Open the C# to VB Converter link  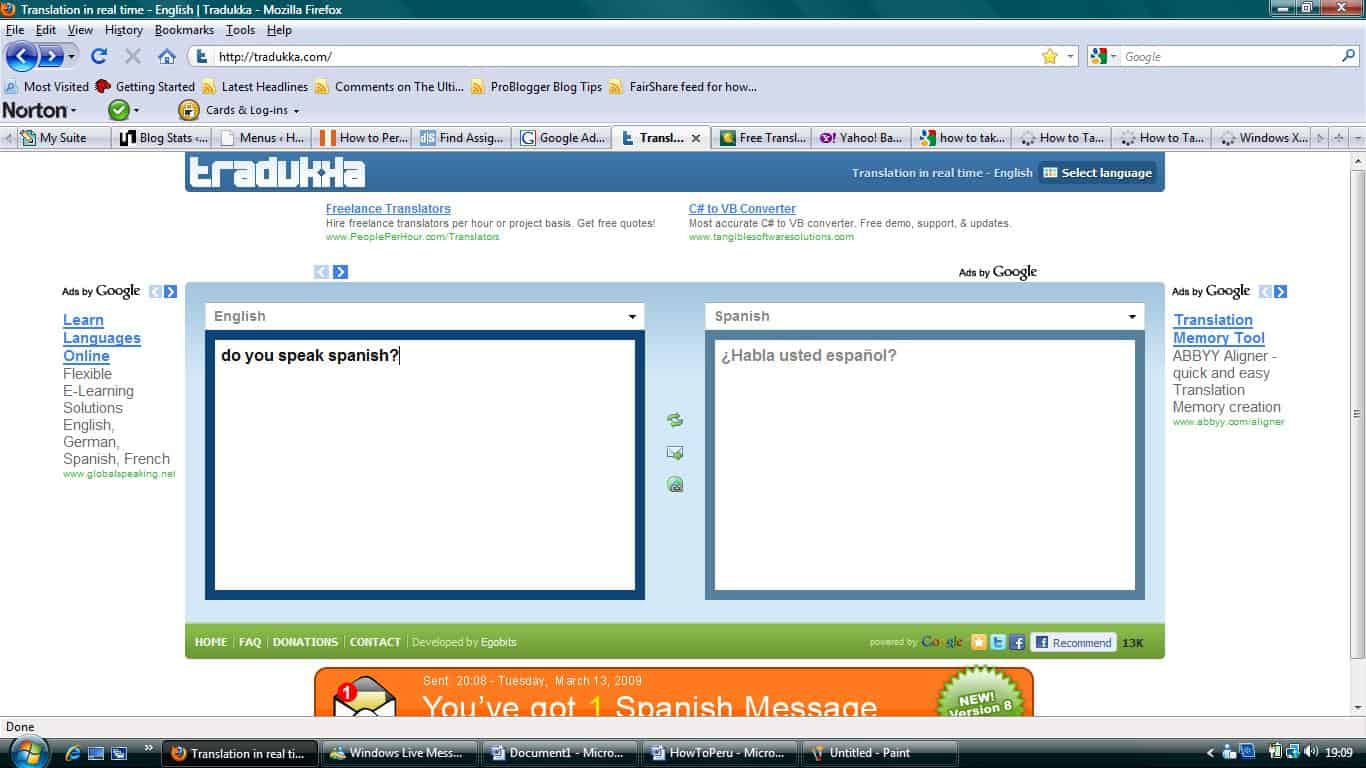(x=742, y=209)
